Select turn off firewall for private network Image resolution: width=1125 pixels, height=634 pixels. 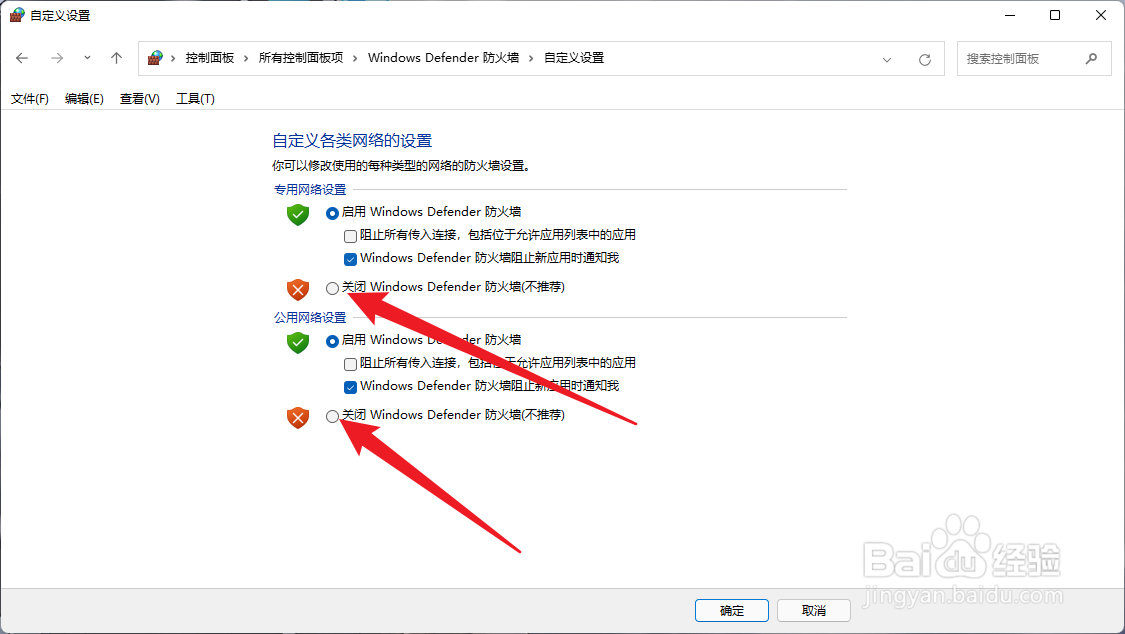pyautogui.click(x=332, y=288)
